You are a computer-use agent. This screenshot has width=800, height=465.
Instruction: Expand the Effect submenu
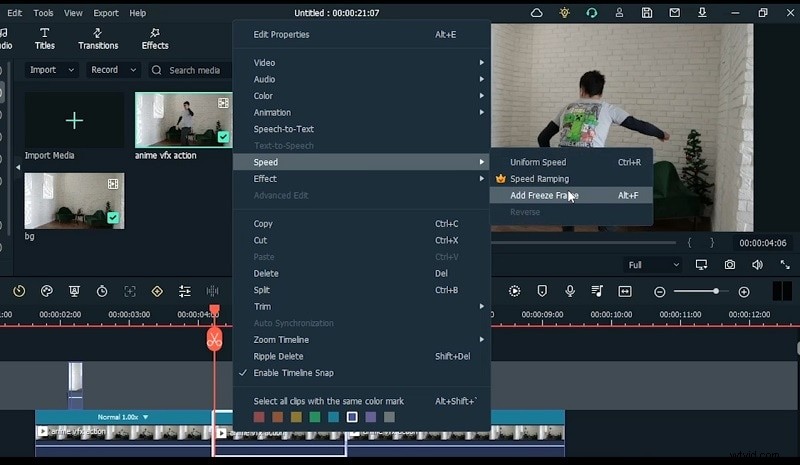pyautogui.click(x=362, y=179)
